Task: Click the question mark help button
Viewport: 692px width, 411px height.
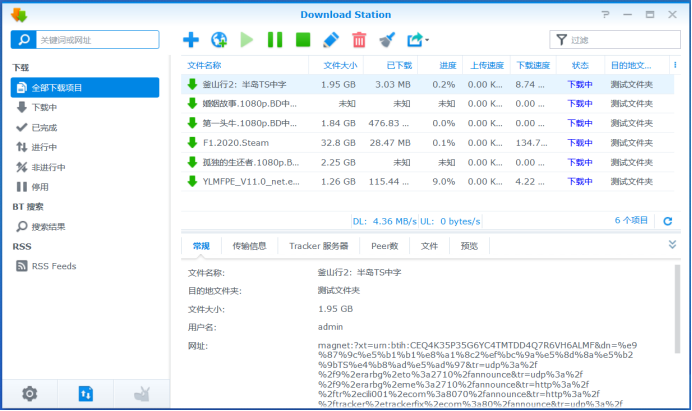Action: point(606,15)
